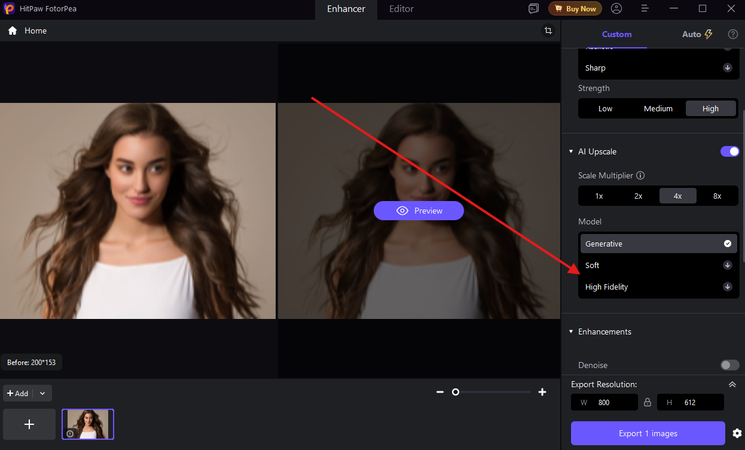This screenshot has width=745, height=450.
Task: Go to Home link
Action: pyautogui.click(x=36, y=31)
